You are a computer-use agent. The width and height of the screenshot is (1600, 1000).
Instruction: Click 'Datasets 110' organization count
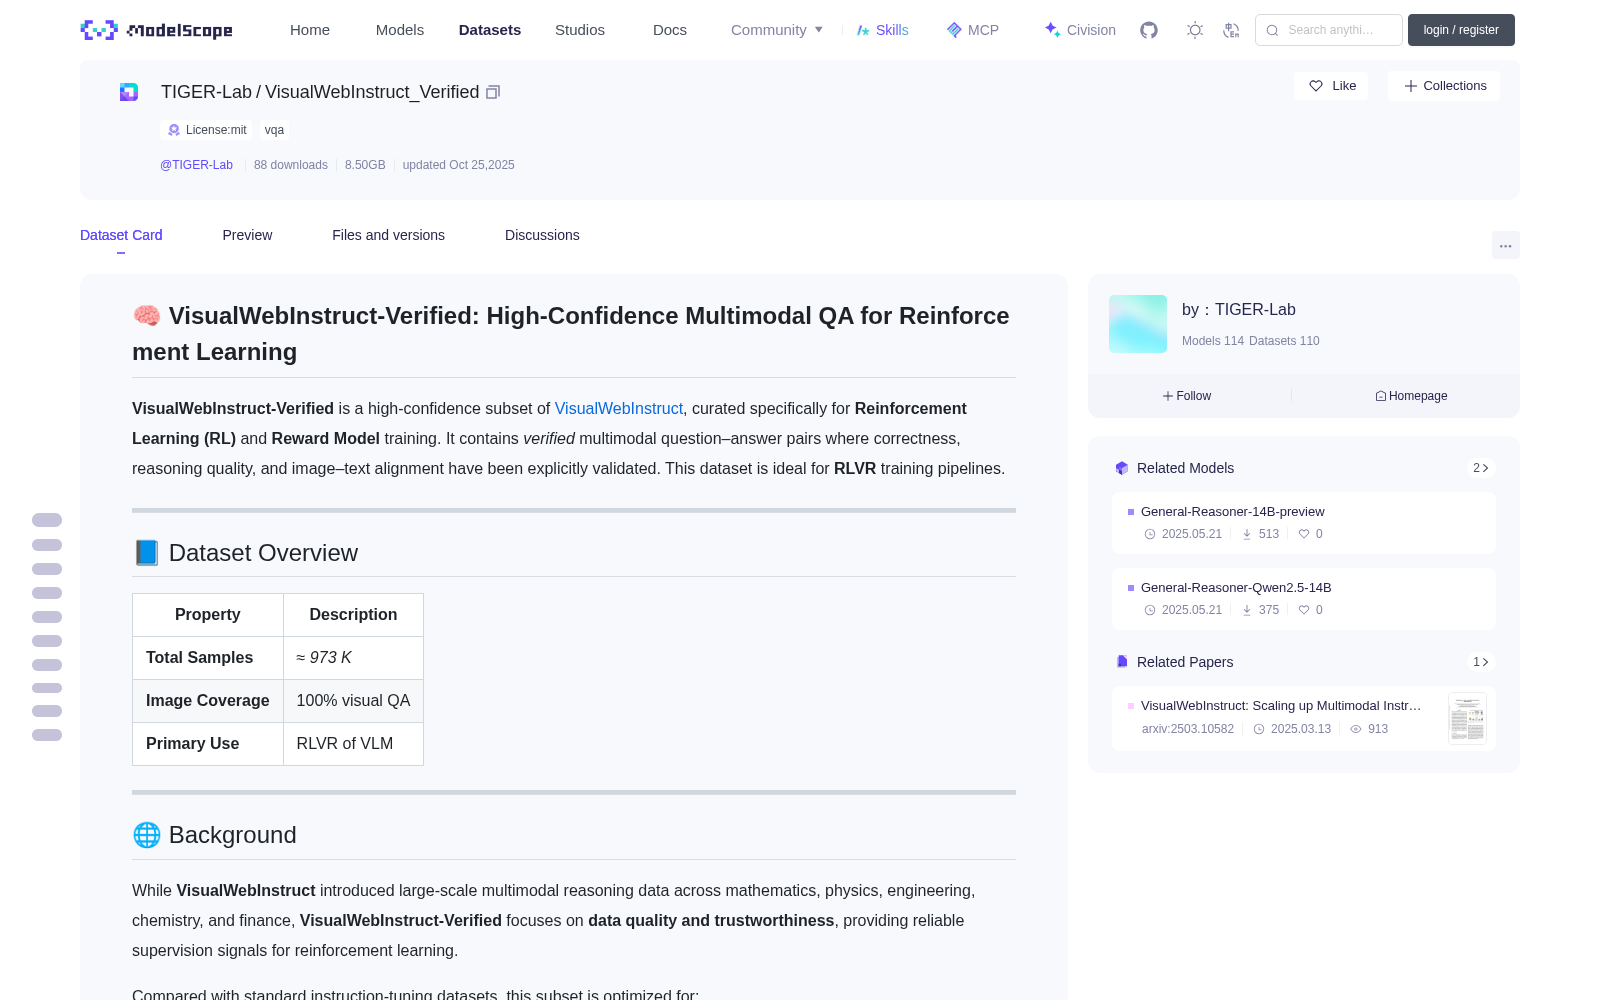(1284, 341)
